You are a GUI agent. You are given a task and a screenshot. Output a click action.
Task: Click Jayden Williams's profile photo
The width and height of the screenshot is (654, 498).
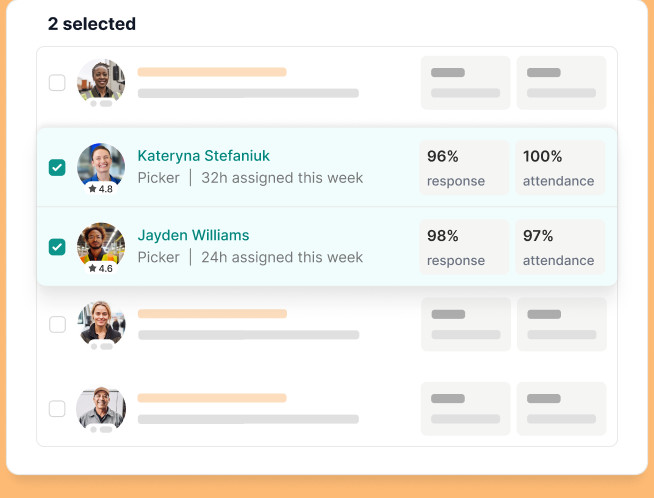click(x=101, y=243)
